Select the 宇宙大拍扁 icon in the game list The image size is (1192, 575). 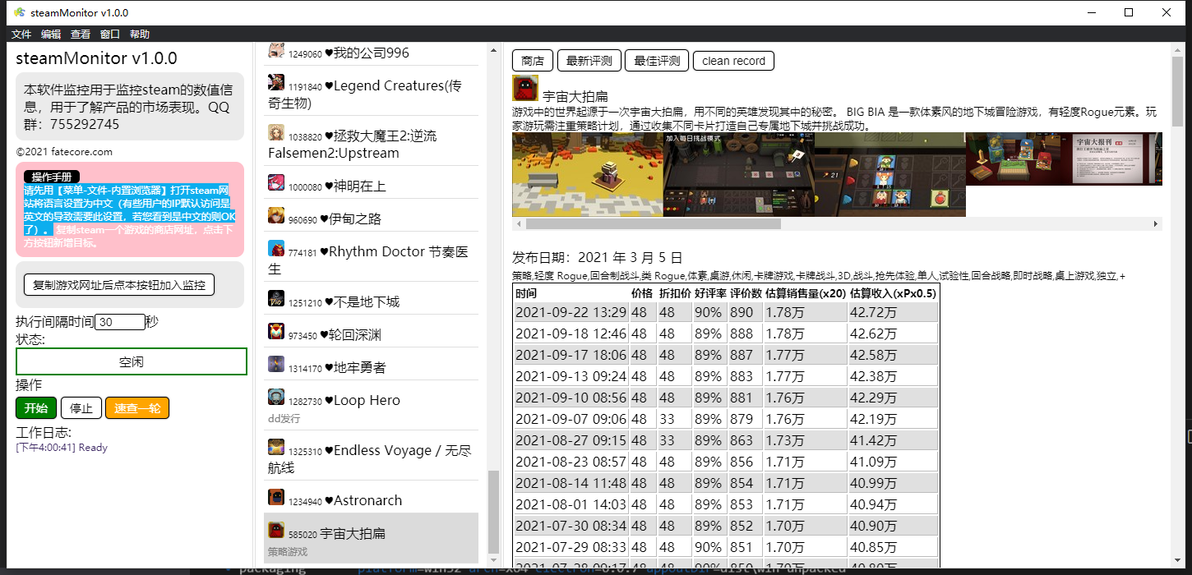coord(277,531)
